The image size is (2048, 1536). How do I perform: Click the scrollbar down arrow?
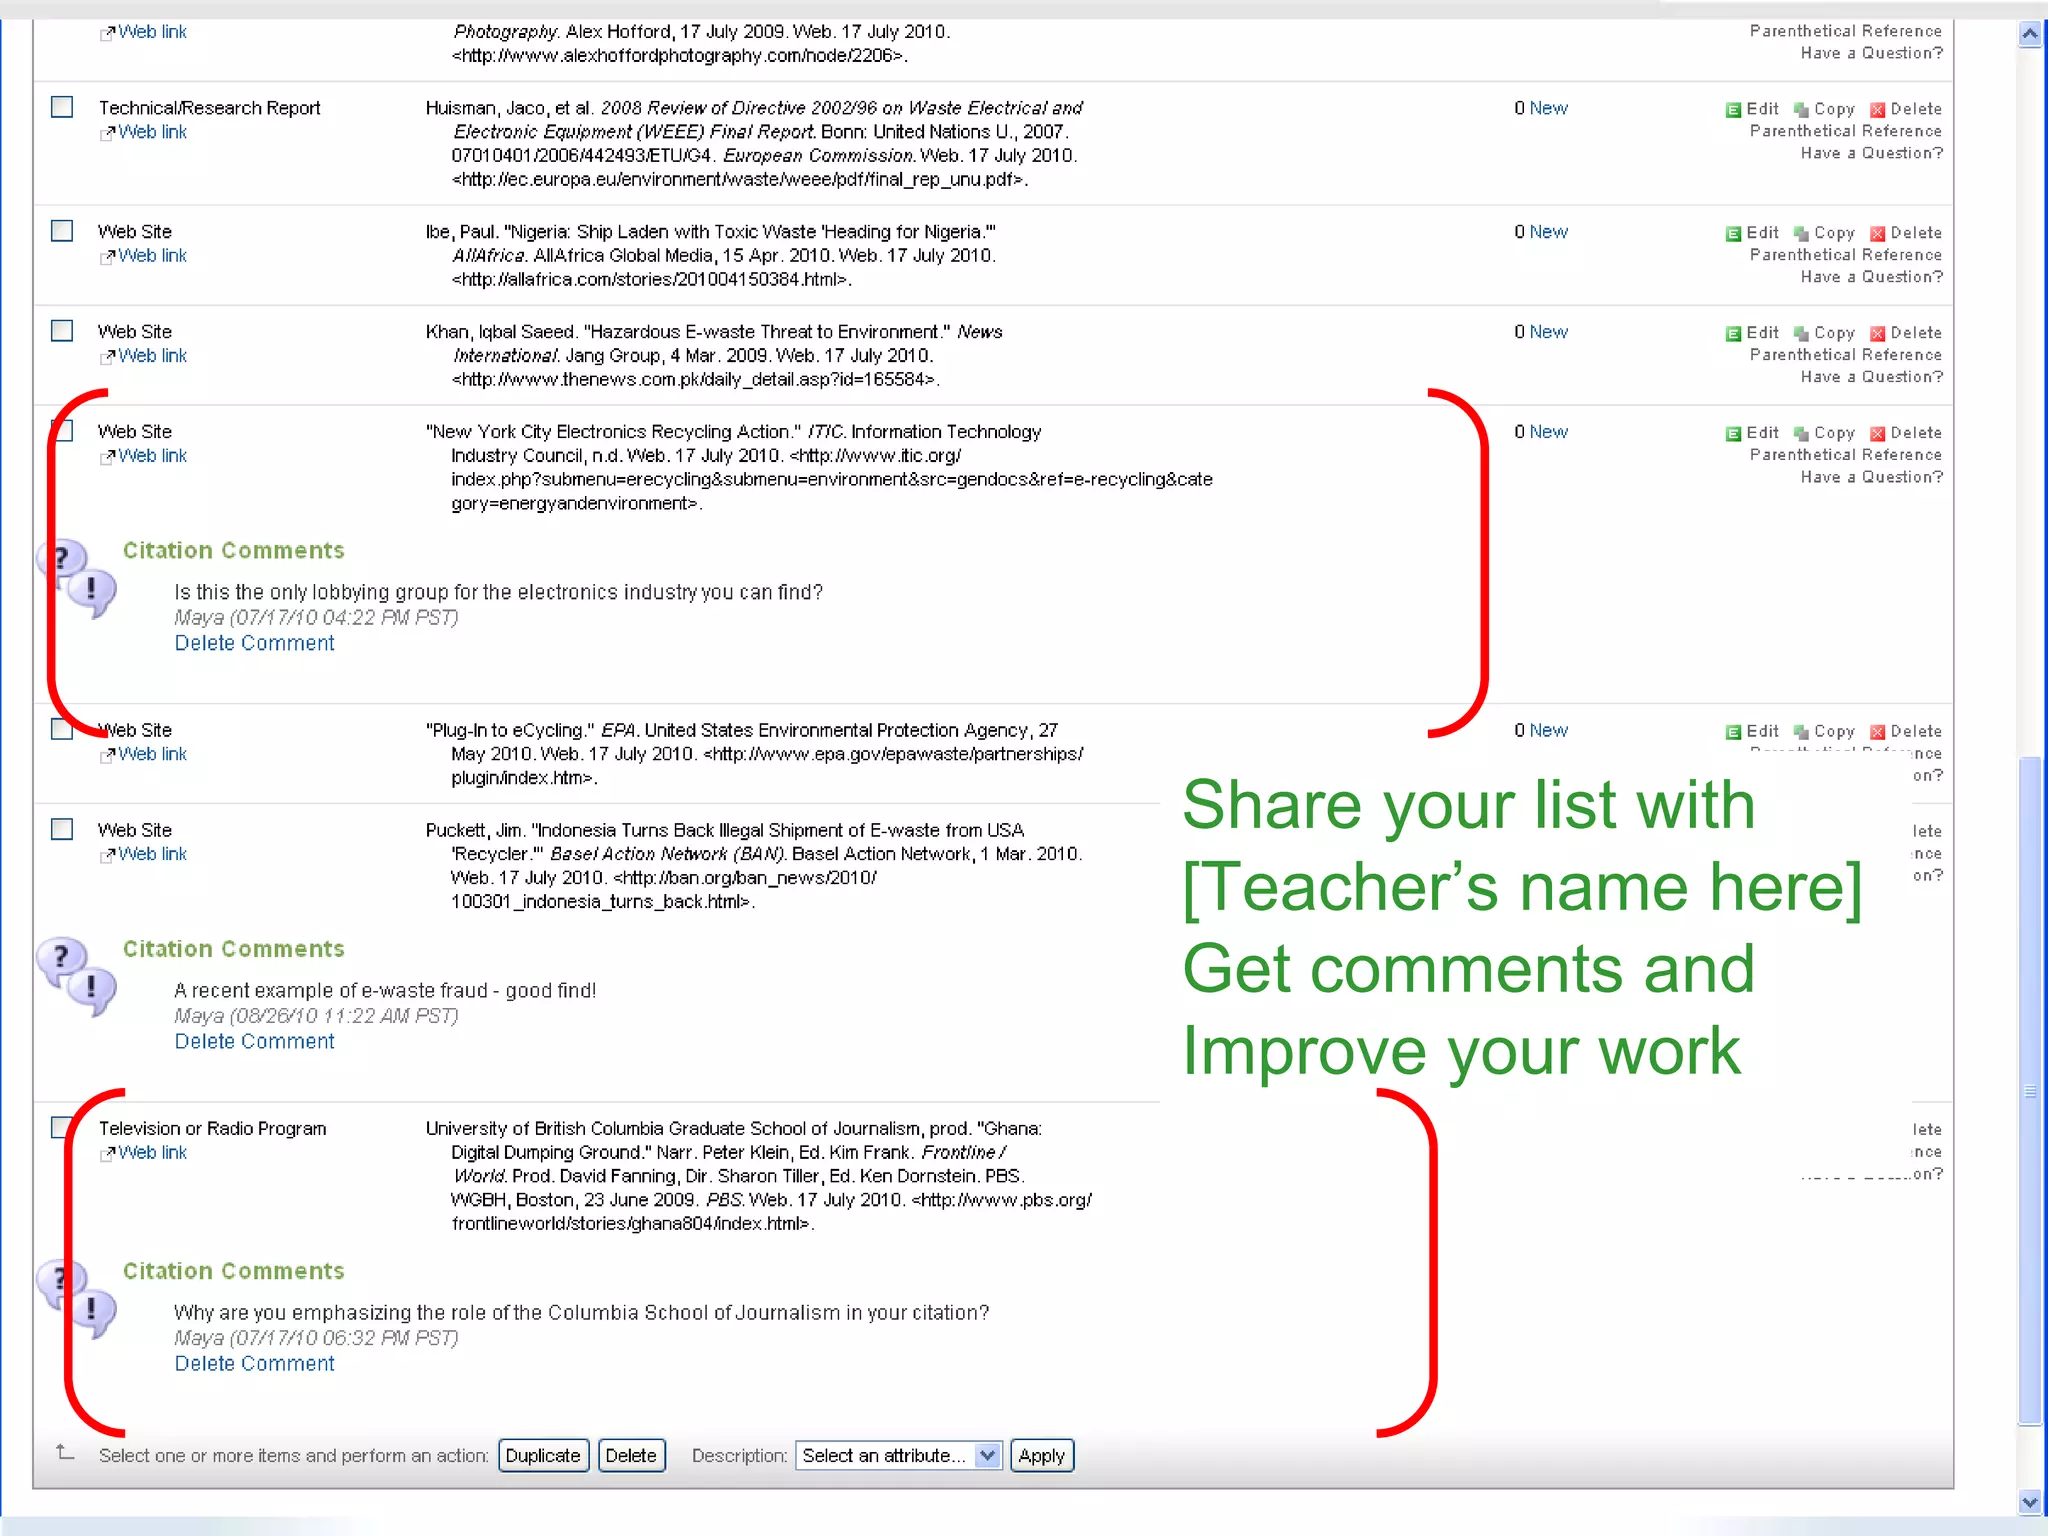(x=2030, y=1502)
